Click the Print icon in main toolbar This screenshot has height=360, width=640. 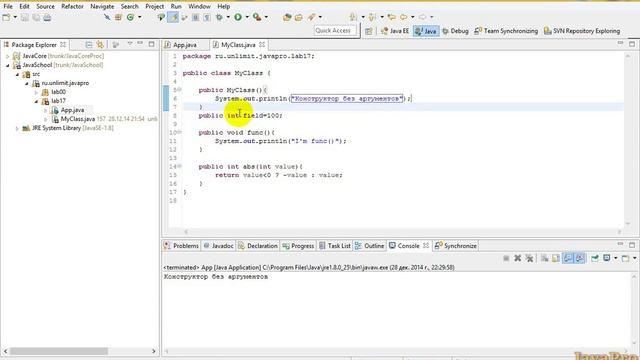tap(47, 17)
